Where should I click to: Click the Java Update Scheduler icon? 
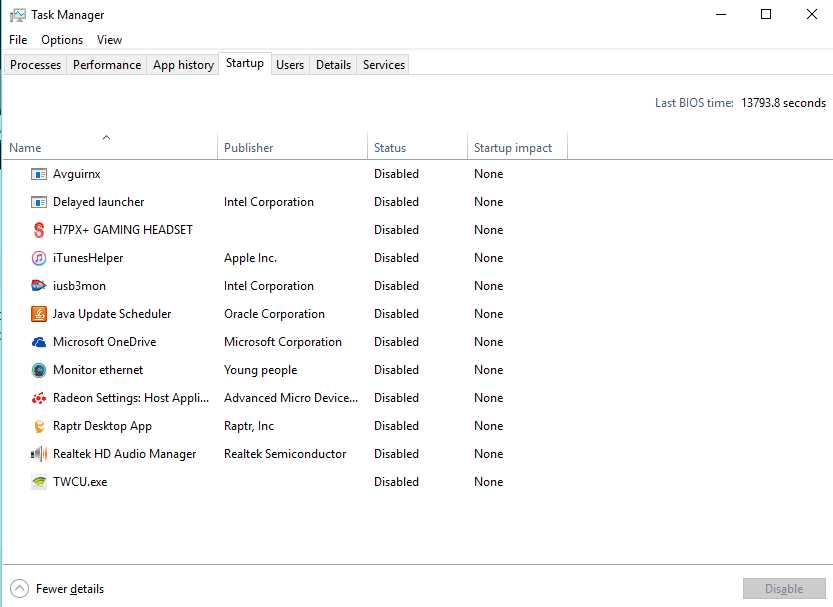pos(39,314)
